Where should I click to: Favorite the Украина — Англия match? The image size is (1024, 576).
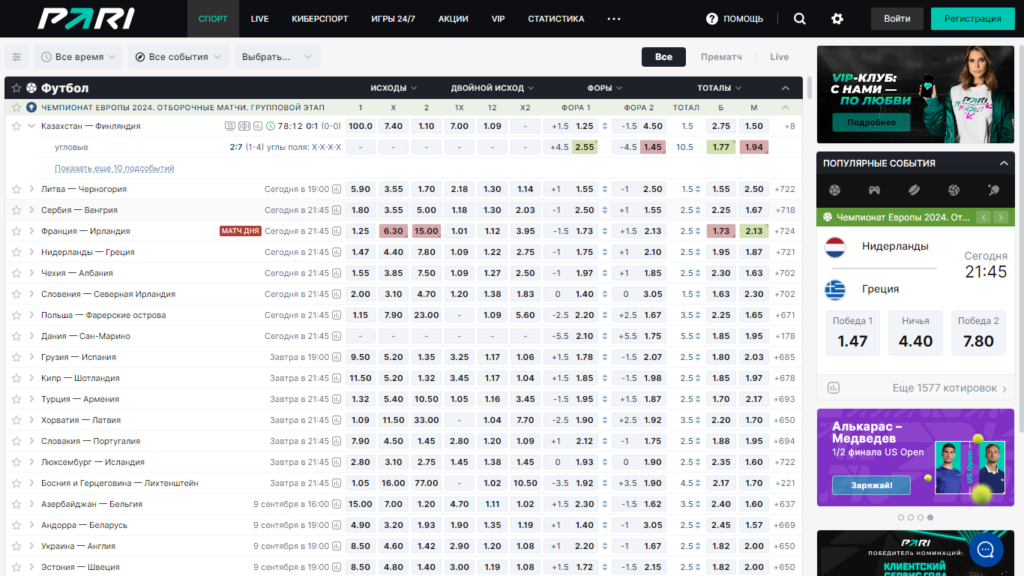pyautogui.click(x=16, y=546)
